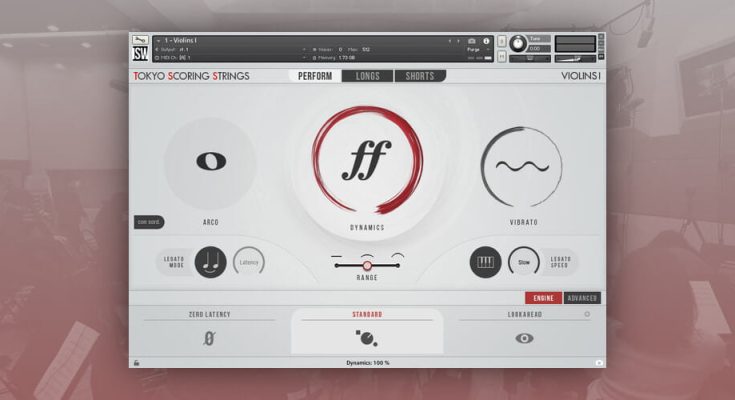This screenshot has height=400, width=735.
Task: Switch to the Shorts tab
Action: click(x=420, y=76)
